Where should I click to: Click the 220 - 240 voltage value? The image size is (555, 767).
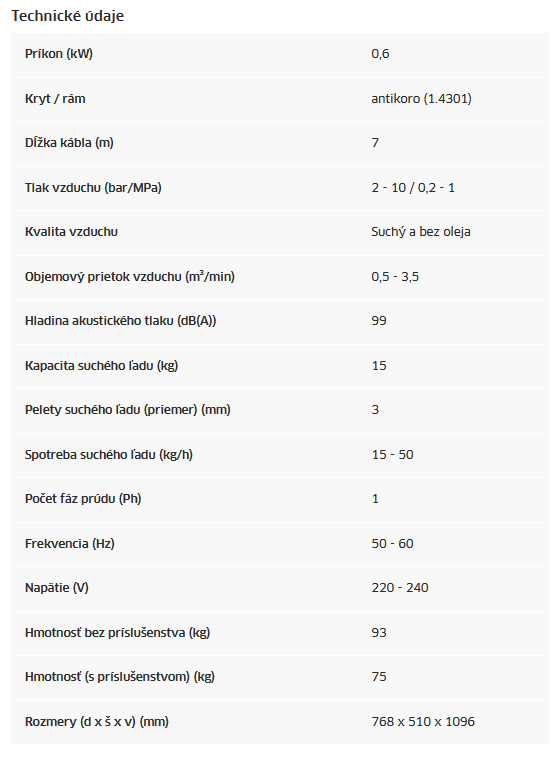click(400, 588)
